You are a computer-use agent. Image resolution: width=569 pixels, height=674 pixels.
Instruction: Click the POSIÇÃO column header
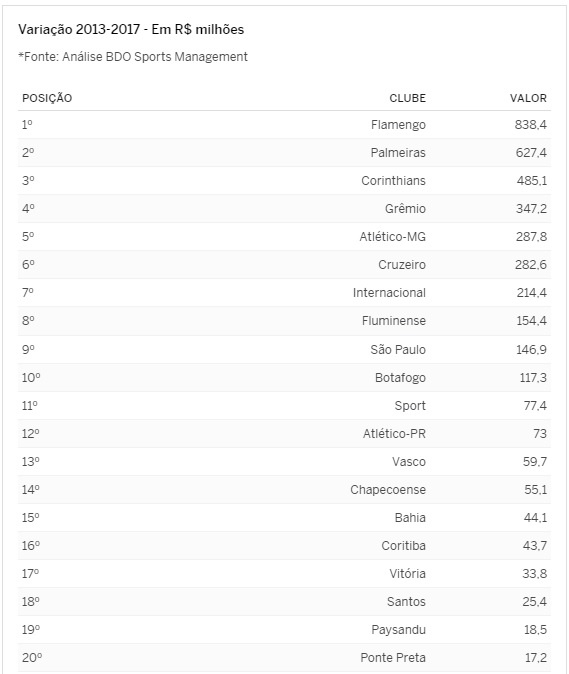[47, 98]
